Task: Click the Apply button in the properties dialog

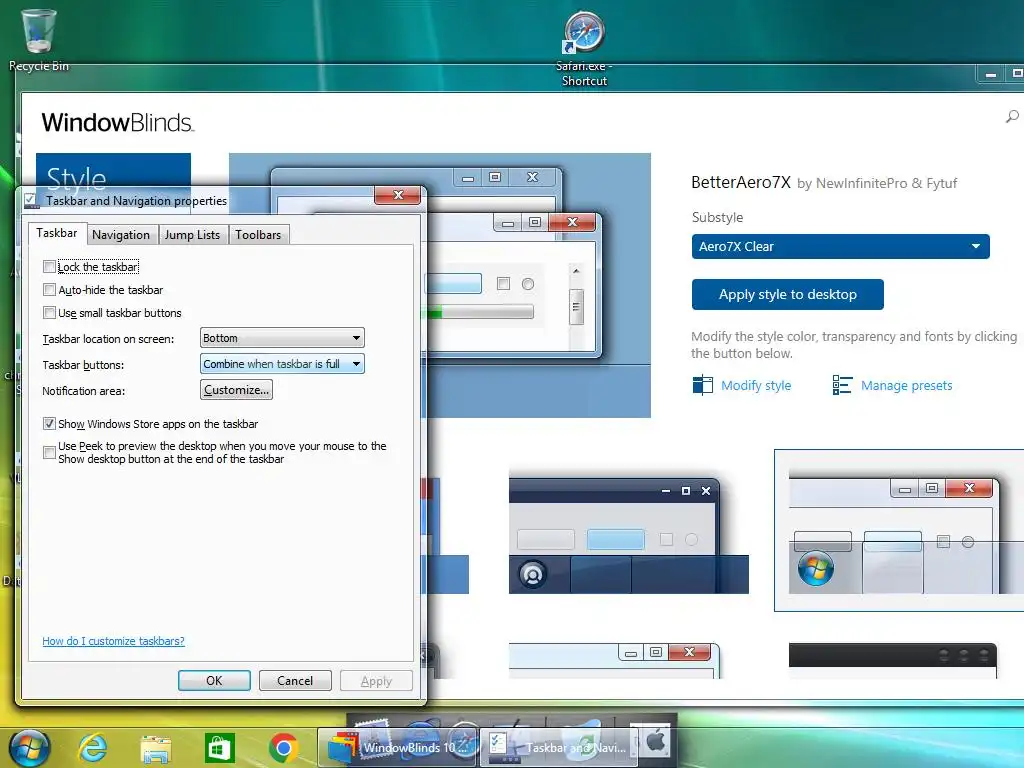Action: pyautogui.click(x=376, y=680)
